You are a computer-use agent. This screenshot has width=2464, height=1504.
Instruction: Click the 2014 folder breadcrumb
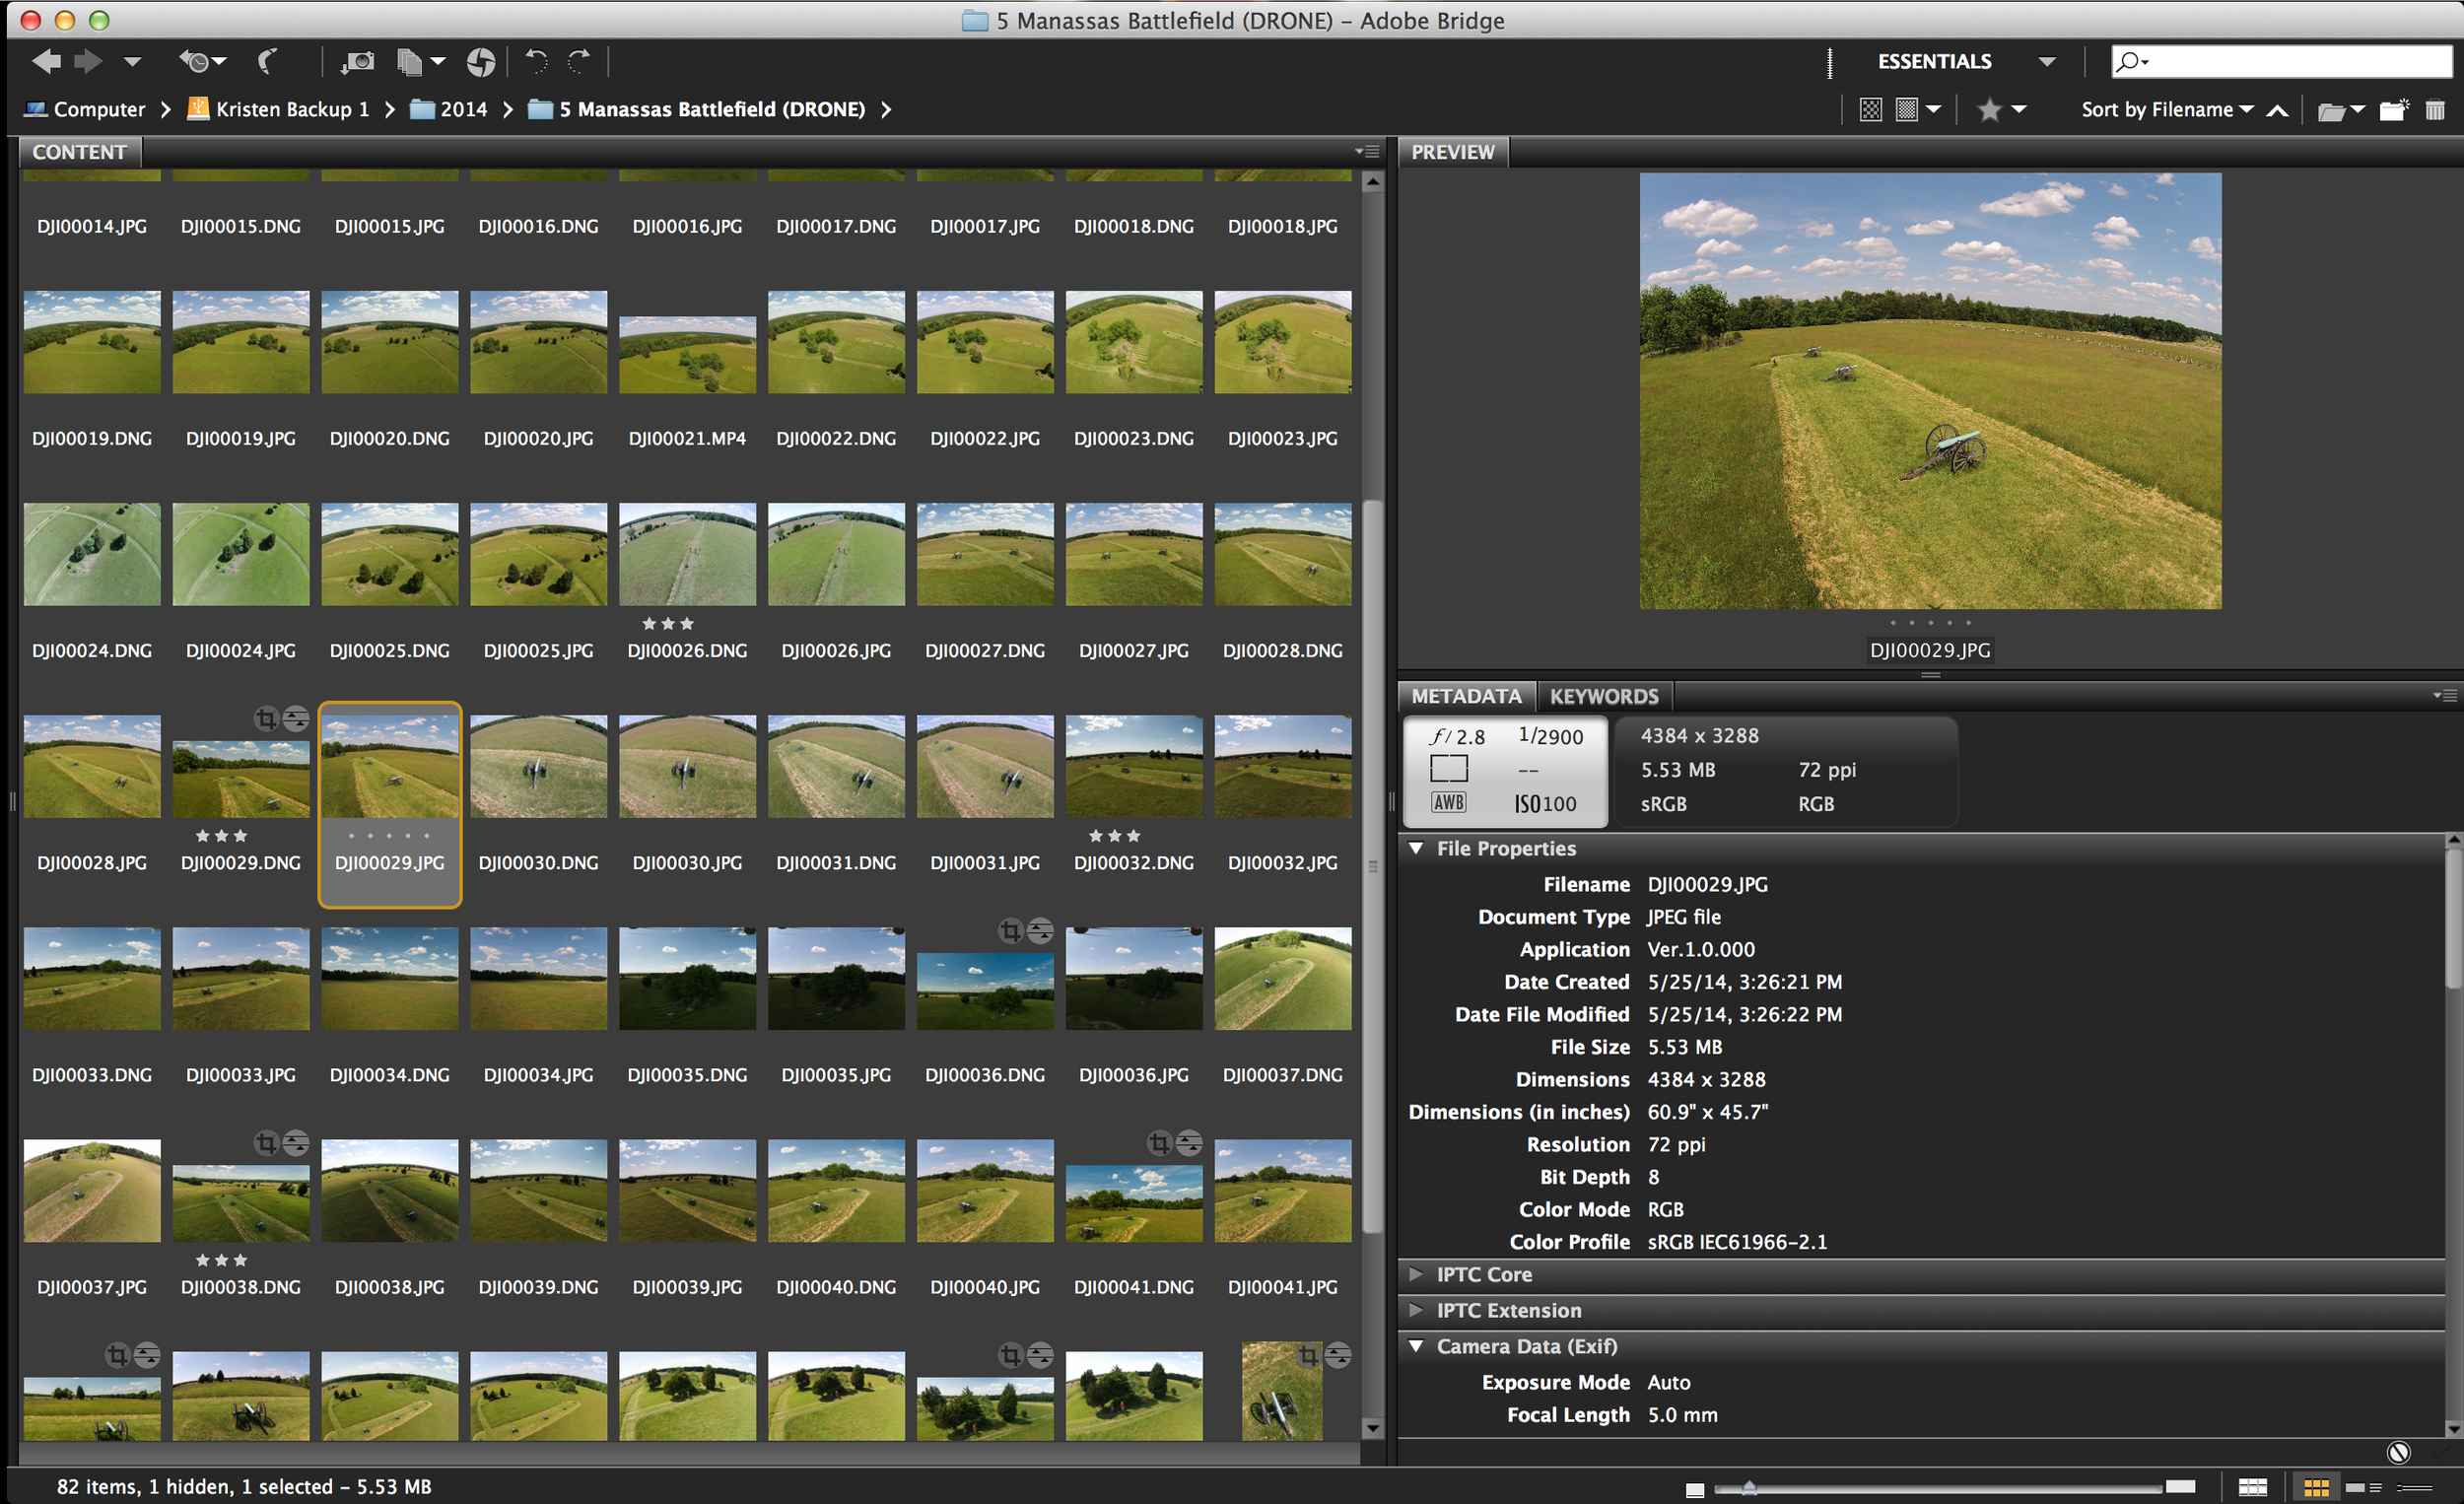click(x=450, y=109)
